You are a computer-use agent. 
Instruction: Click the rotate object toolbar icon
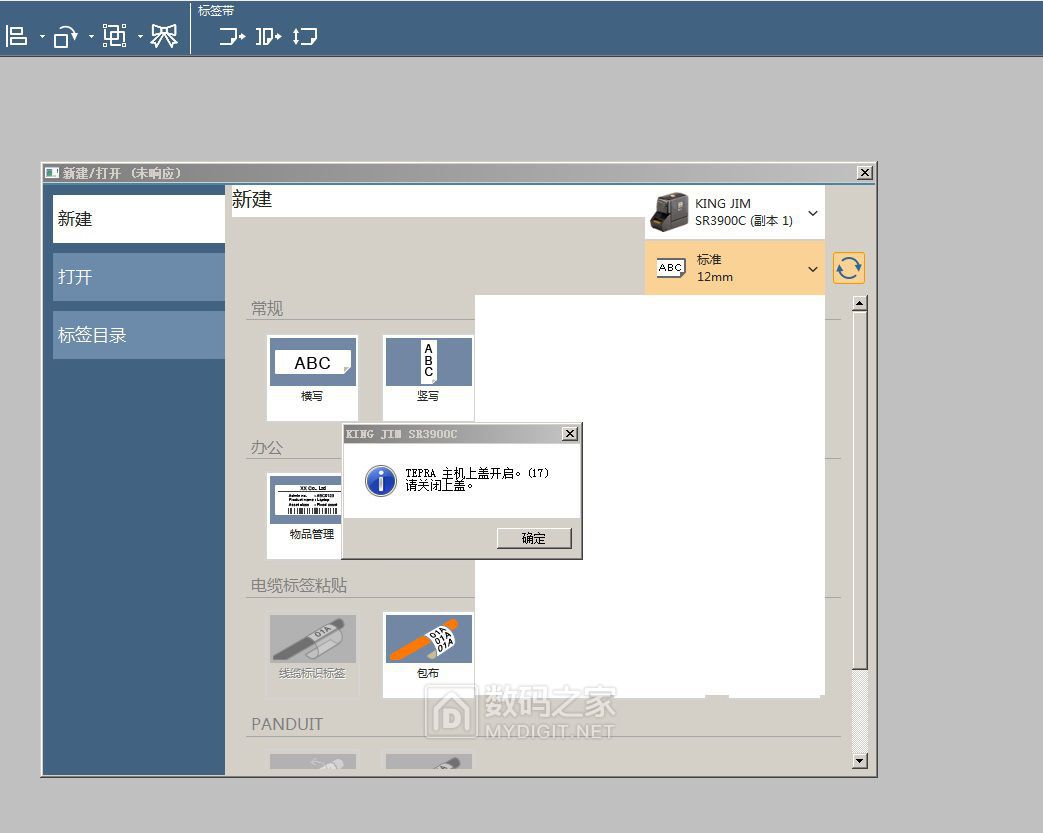click(65, 36)
